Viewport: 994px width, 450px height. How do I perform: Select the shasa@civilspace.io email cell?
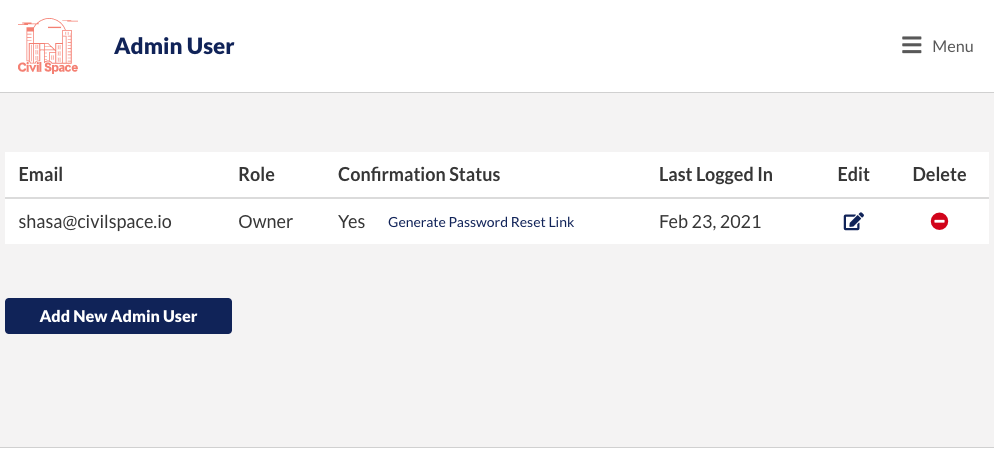tap(95, 222)
